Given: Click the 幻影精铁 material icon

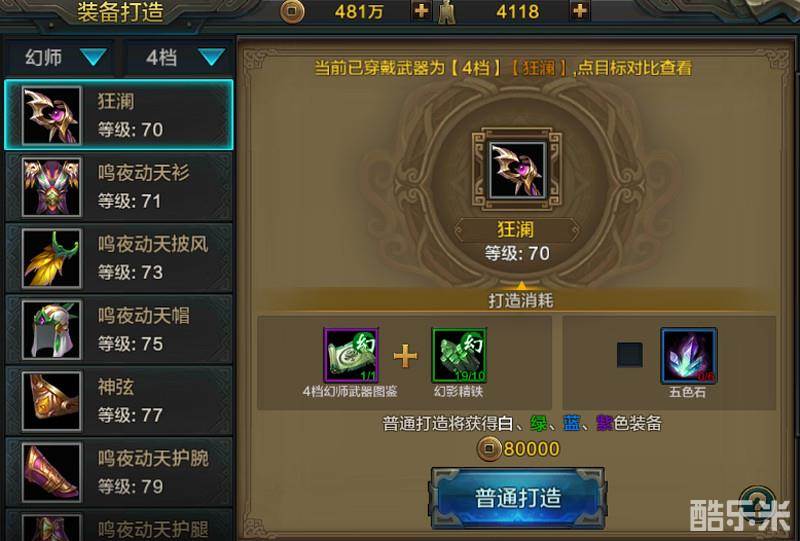Looking at the screenshot, I should (459, 355).
